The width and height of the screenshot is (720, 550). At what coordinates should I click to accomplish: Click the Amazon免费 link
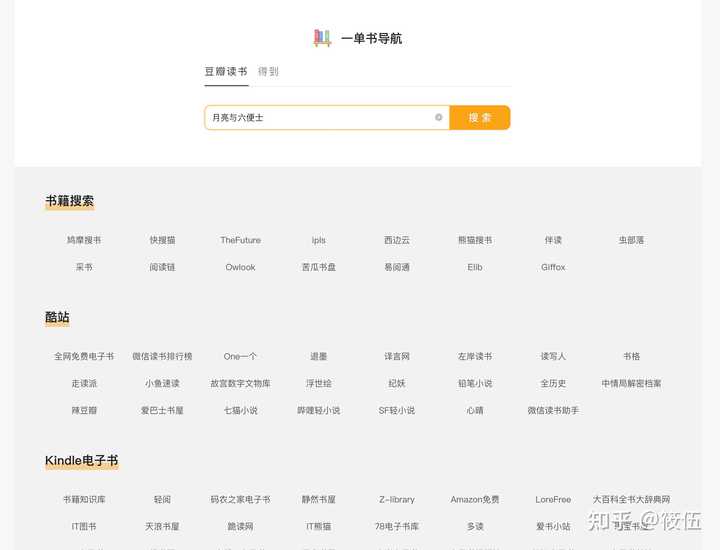tap(475, 499)
